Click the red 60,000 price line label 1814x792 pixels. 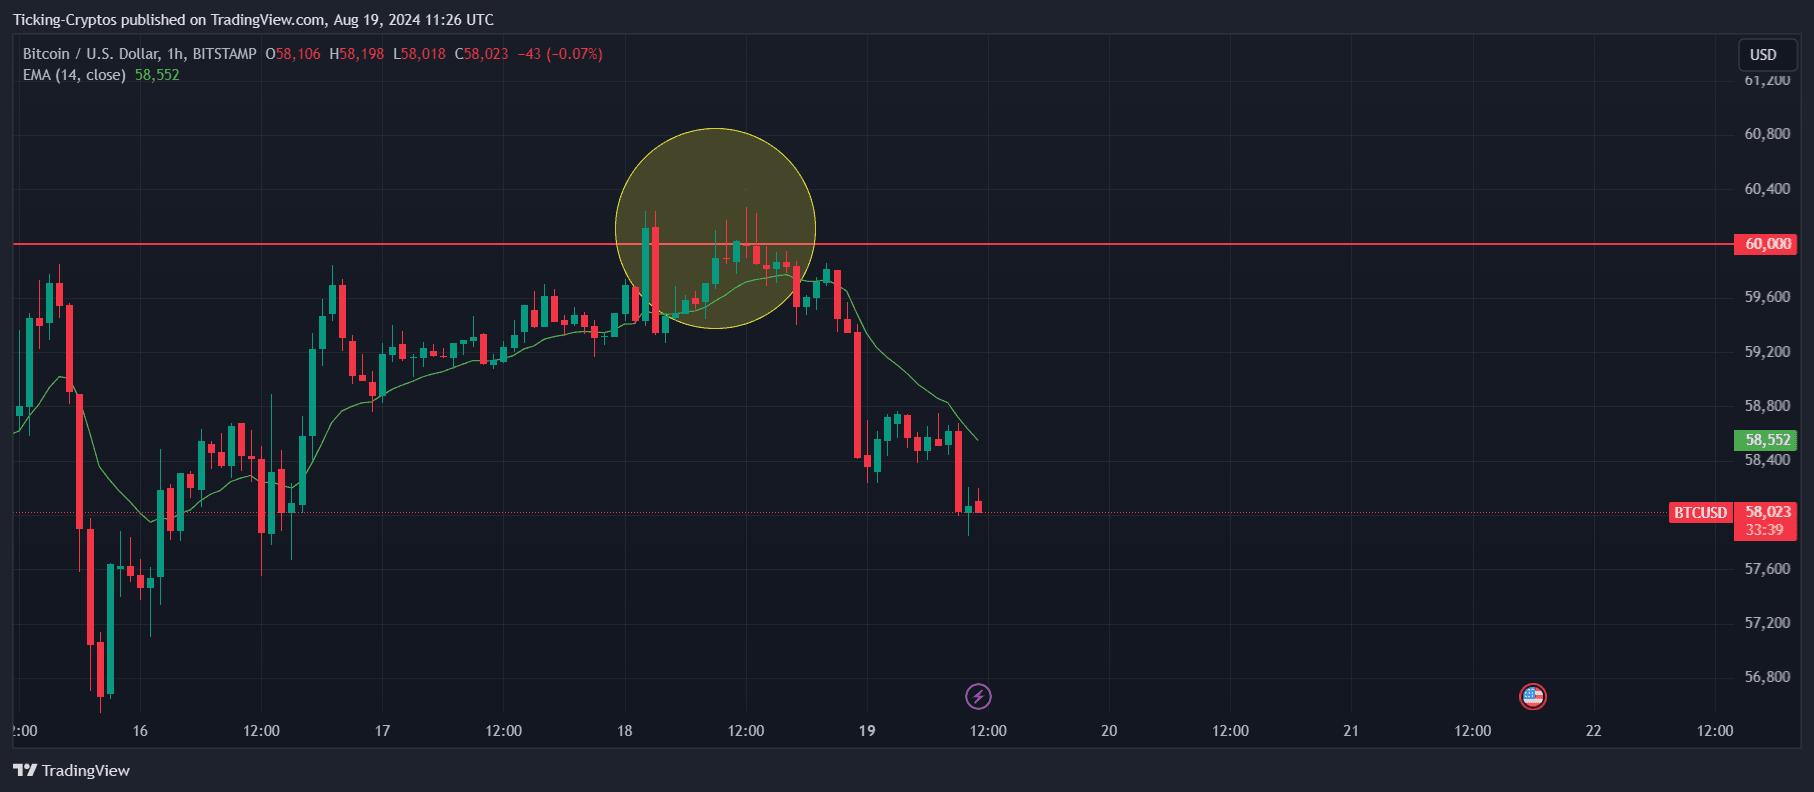pyautogui.click(x=1766, y=244)
